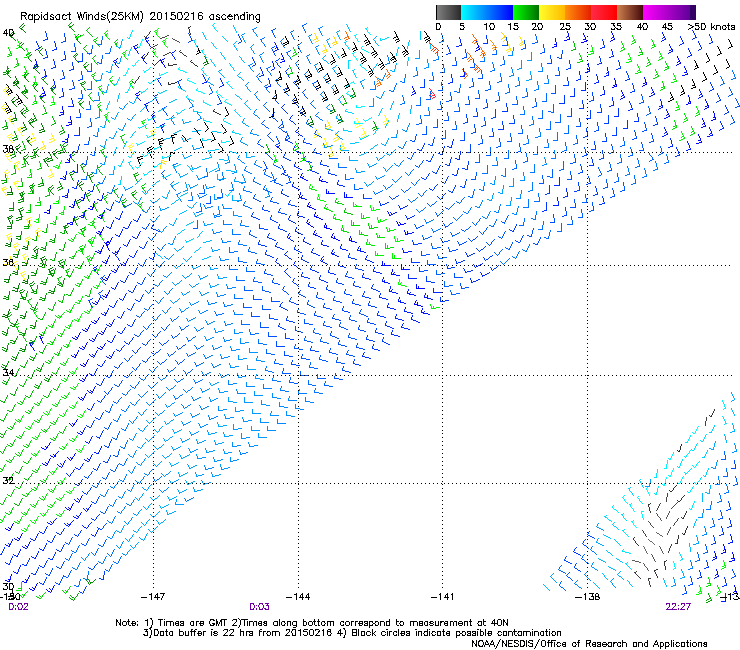Click the legend value 35 under the color bar

616,27
